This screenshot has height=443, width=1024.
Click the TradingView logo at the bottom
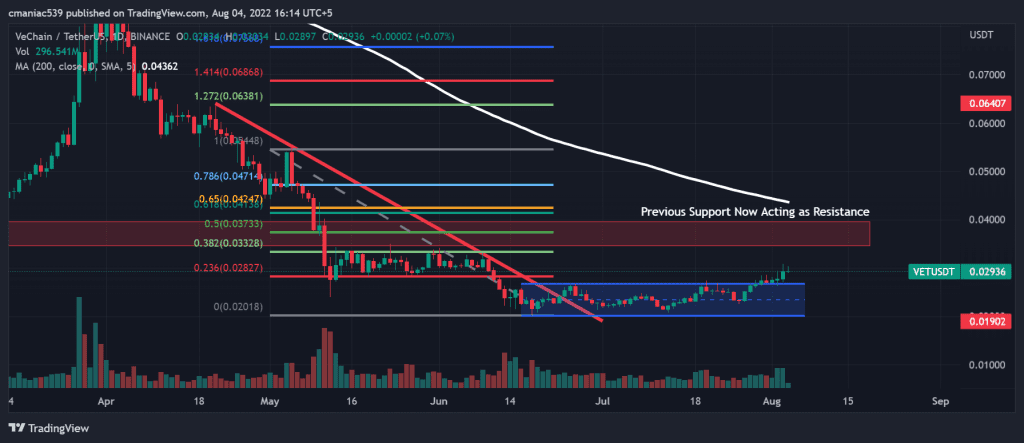49,429
